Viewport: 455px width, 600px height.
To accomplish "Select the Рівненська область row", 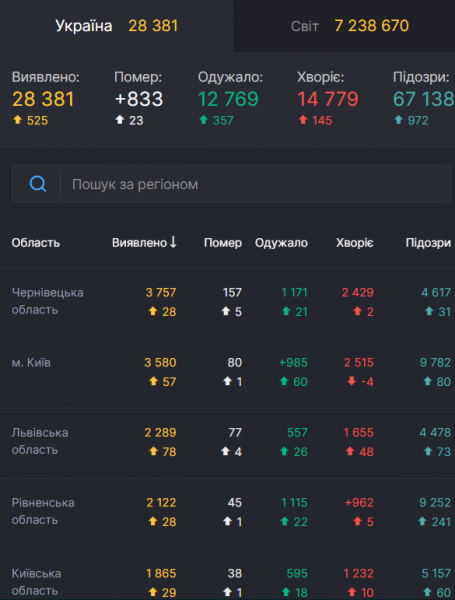I will point(227,513).
